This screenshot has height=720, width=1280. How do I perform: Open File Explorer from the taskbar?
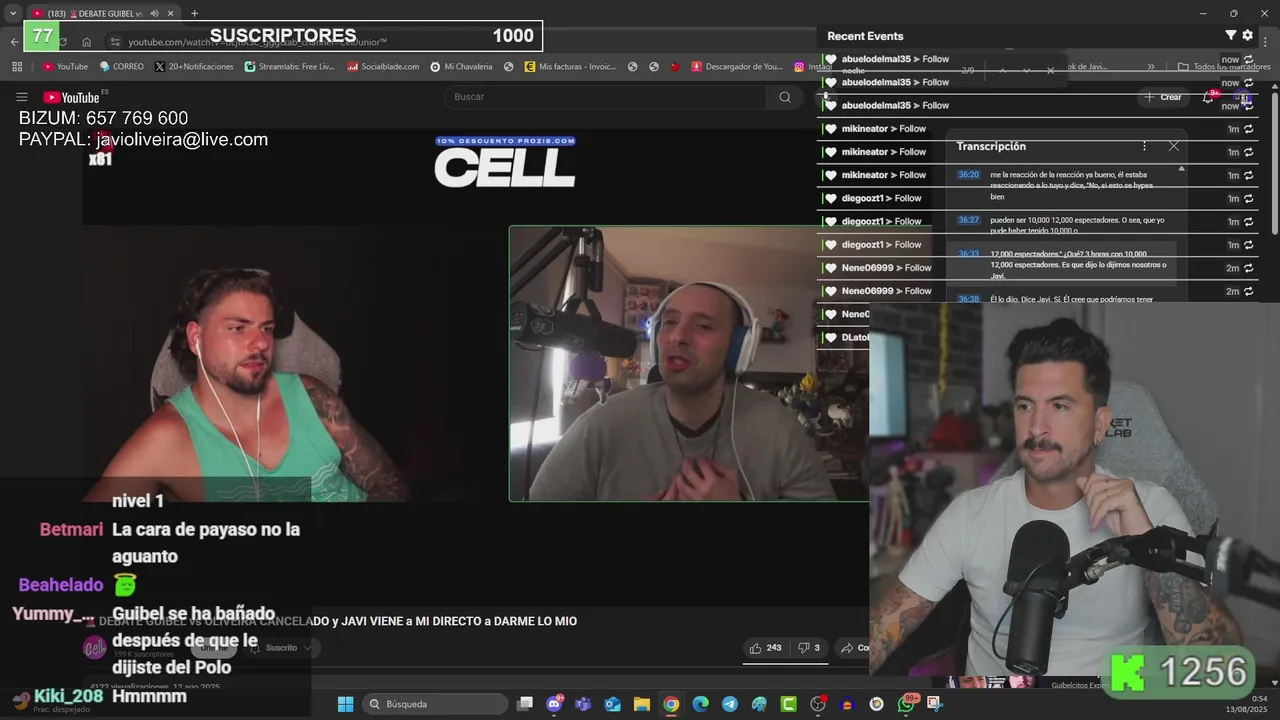click(x=642, y=704)
